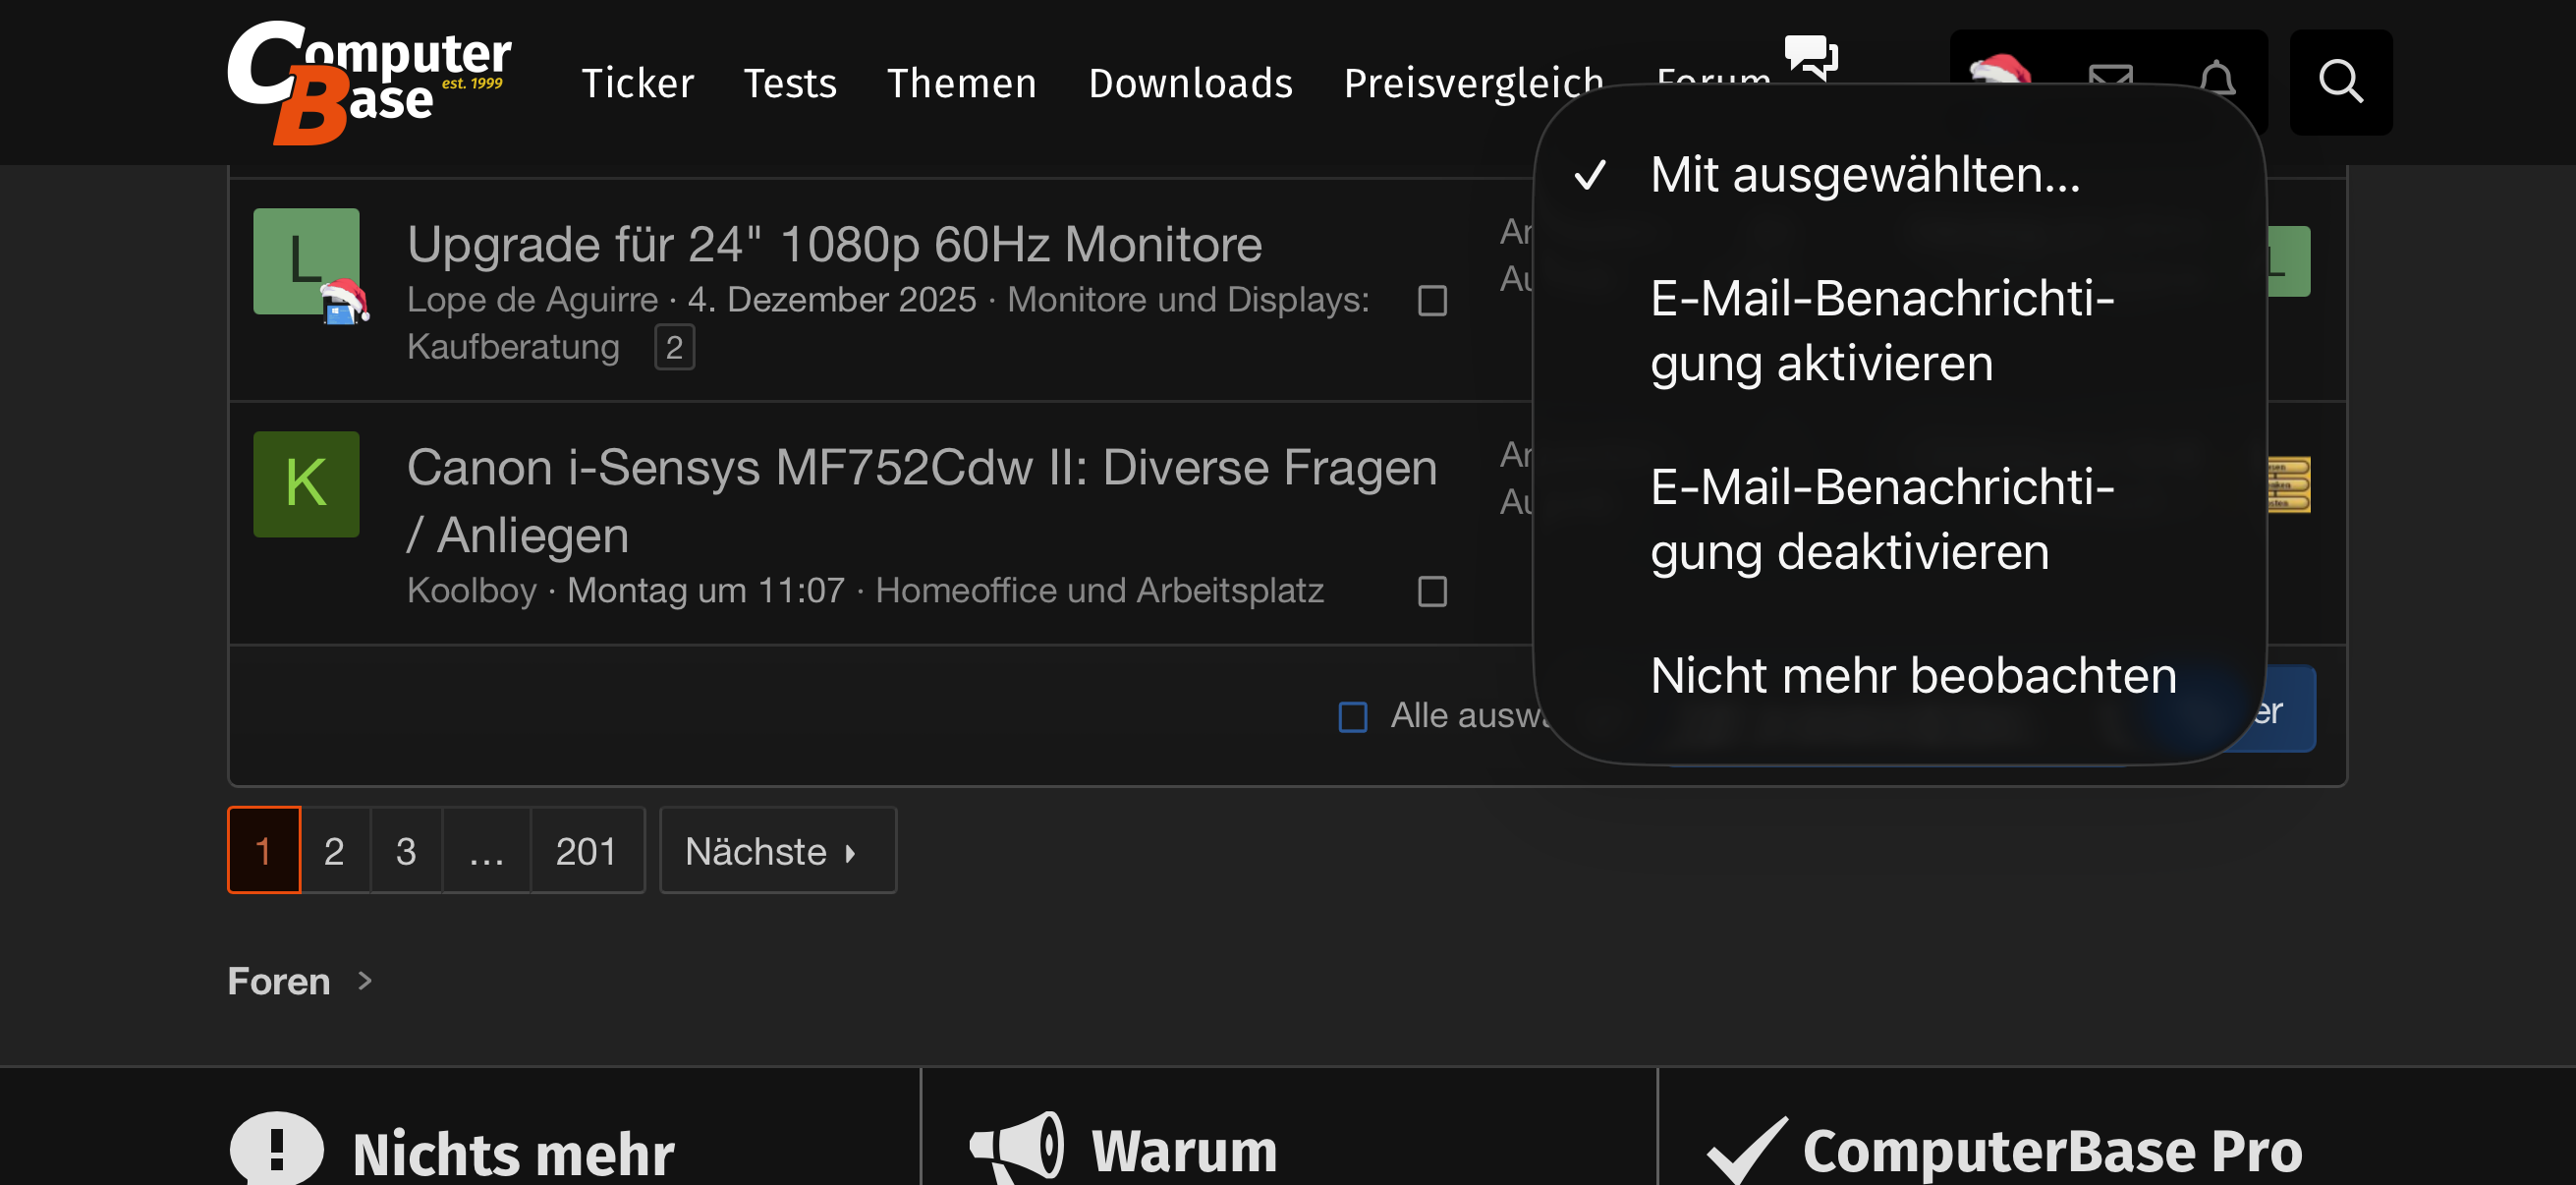Open Lope de Aguirre's avatar

coord(306,261)
